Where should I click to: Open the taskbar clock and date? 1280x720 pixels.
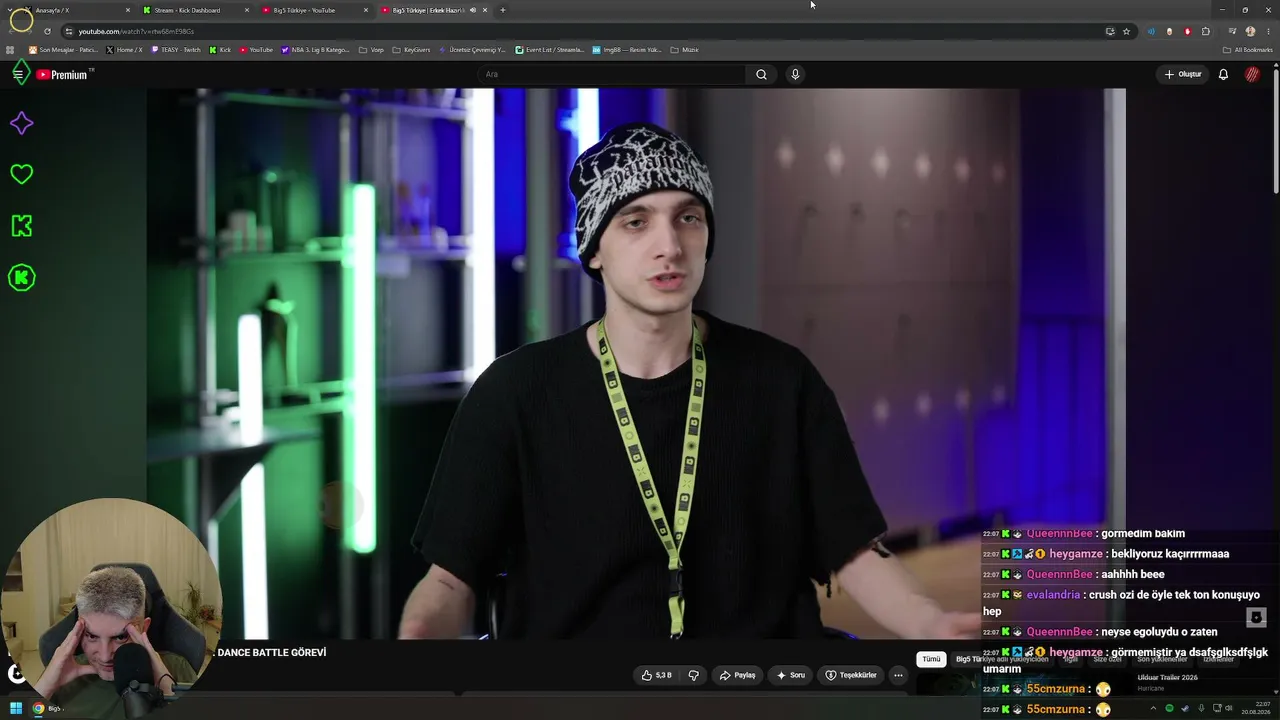click(1256, 708)
